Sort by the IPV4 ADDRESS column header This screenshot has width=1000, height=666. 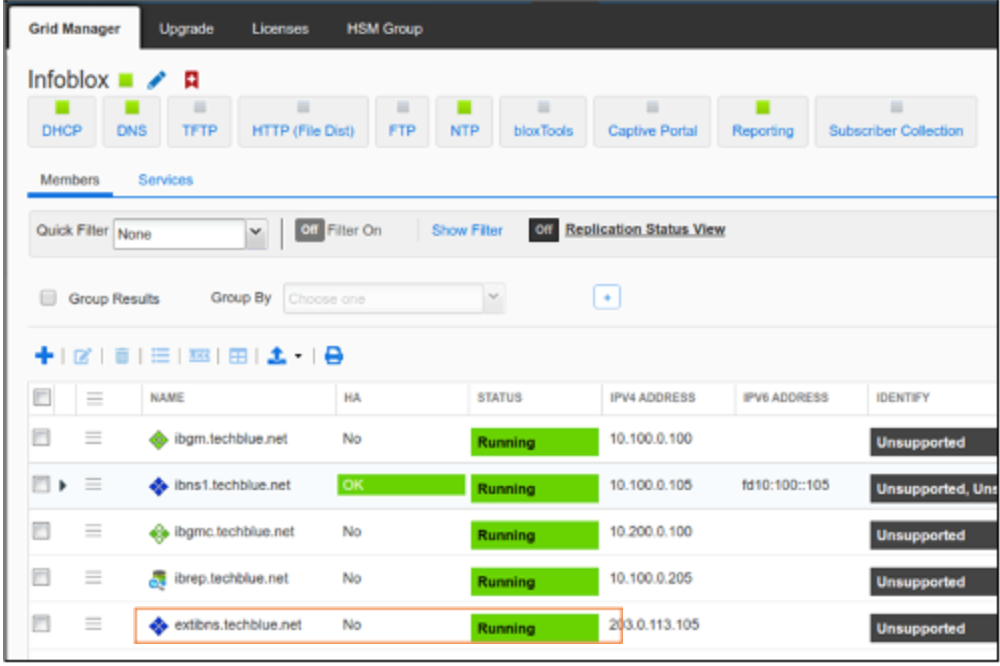(652, 397)
